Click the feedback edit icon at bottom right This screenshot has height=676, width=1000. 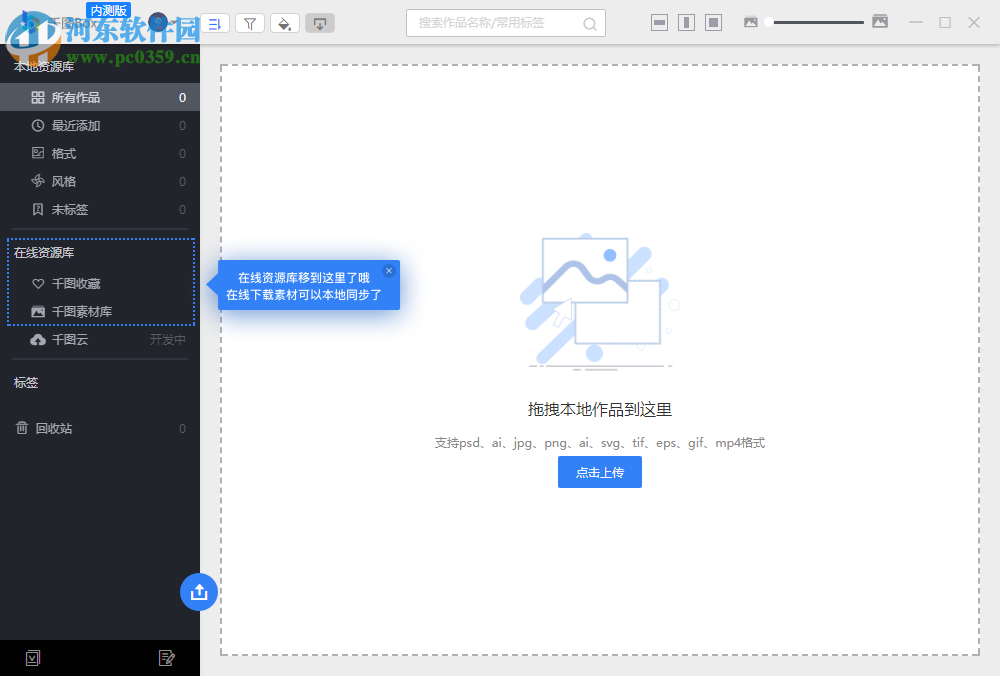167,658
